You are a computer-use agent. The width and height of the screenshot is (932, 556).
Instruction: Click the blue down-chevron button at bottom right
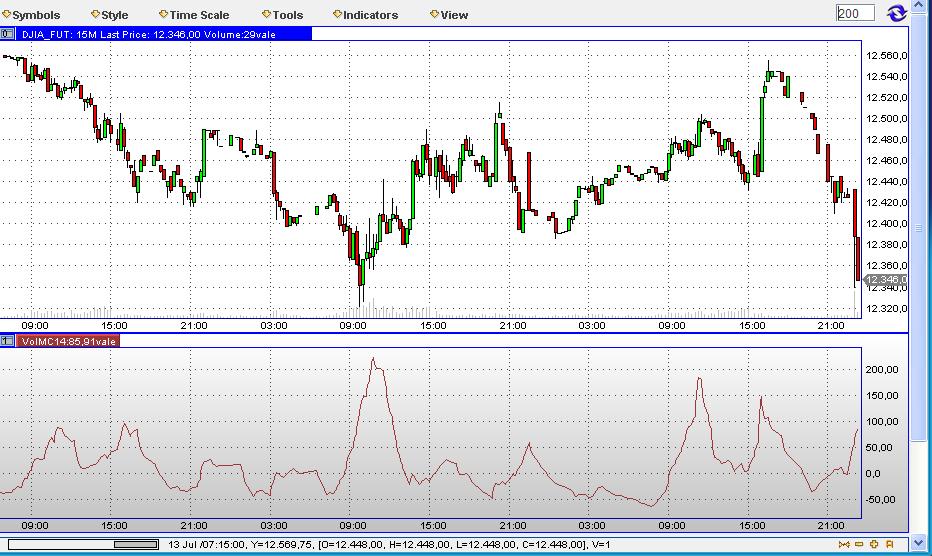[x=920, y=543]
